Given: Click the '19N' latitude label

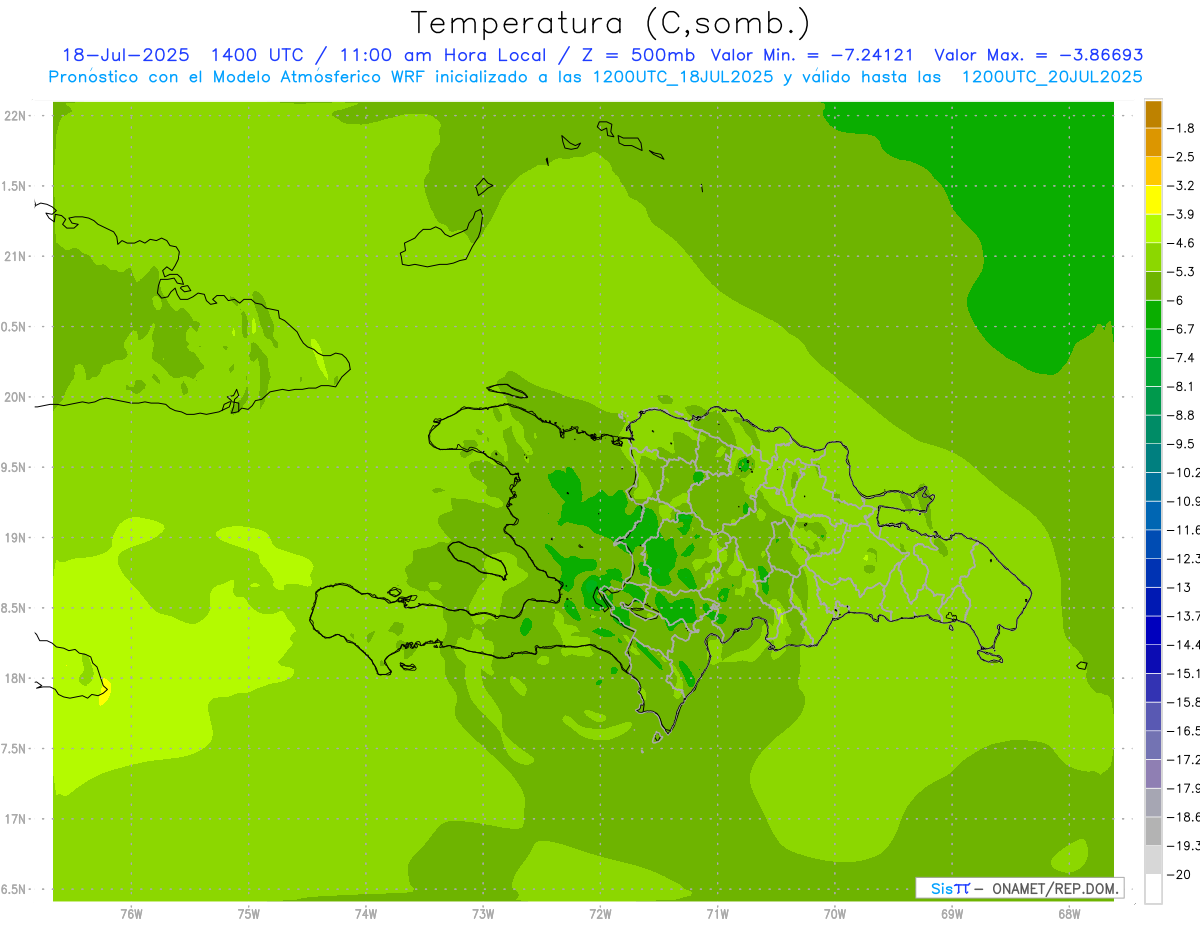Looking at the screenshot, I should coord(16,537).
